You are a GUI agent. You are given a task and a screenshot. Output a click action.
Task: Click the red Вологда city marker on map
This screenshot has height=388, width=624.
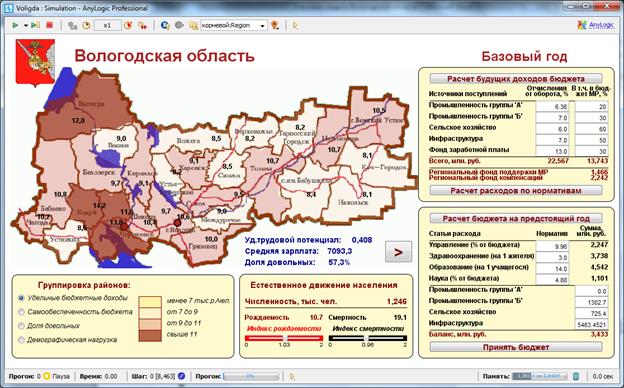click(x=177, y=222)
